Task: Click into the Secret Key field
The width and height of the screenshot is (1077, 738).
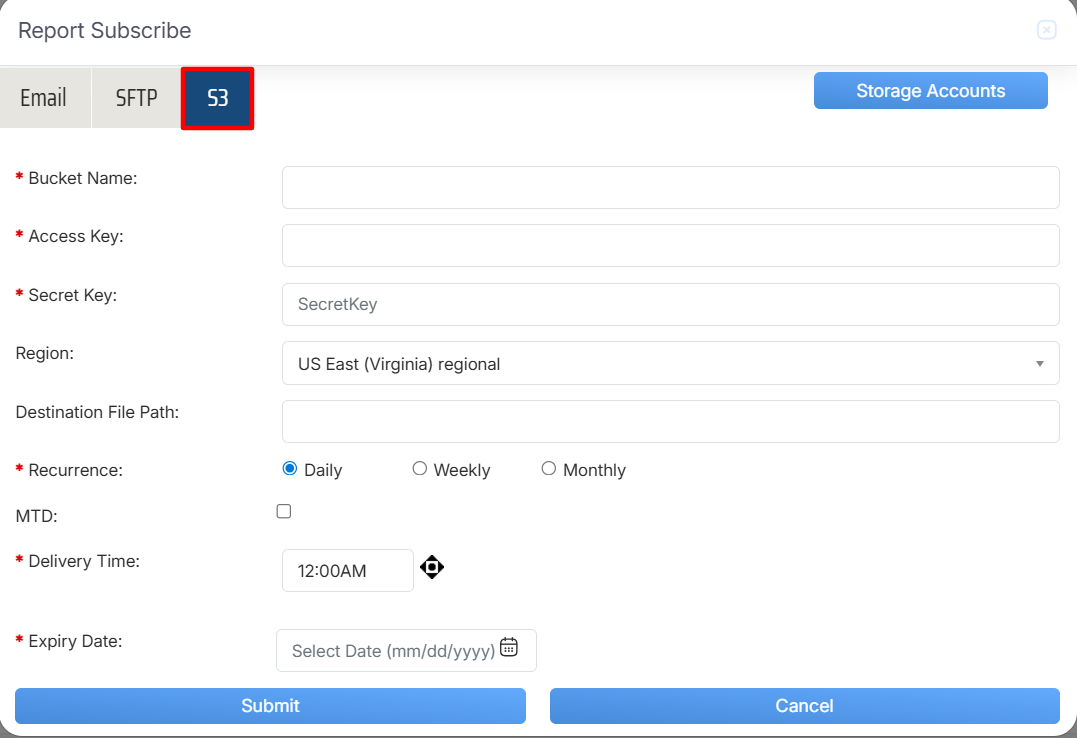Action: tap(670, 304)
